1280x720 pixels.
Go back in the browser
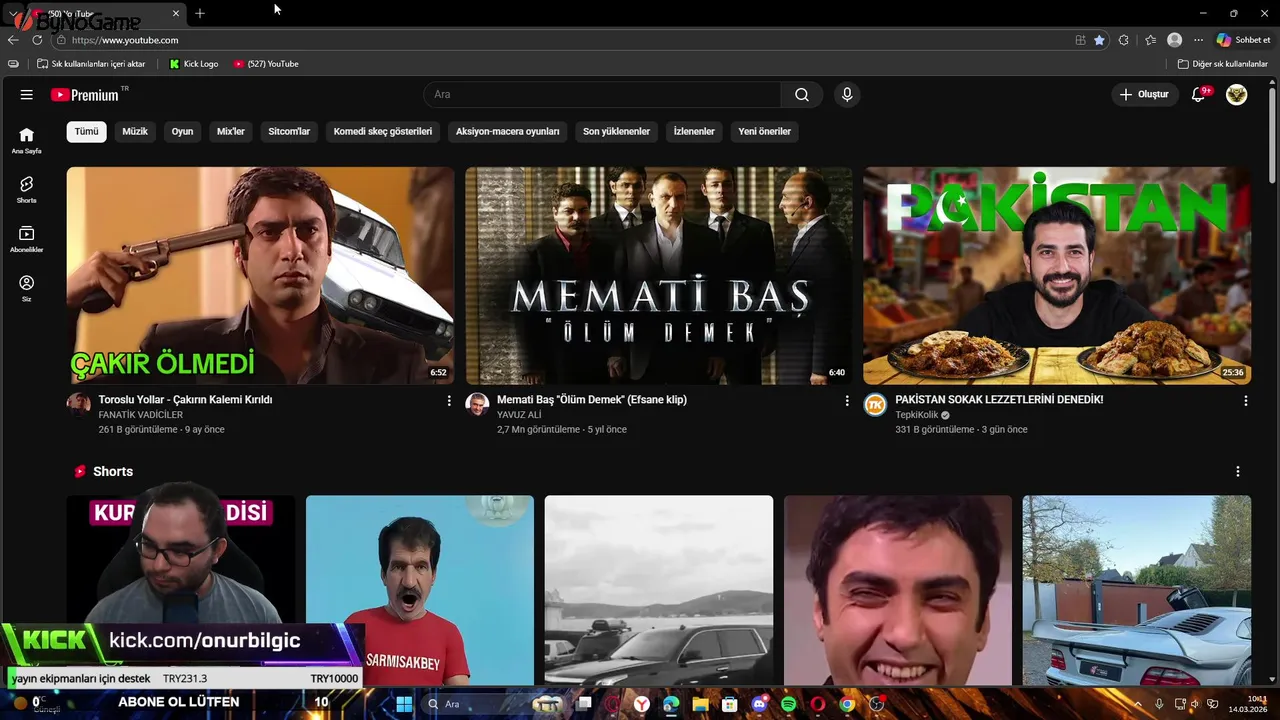coord(13,40)
